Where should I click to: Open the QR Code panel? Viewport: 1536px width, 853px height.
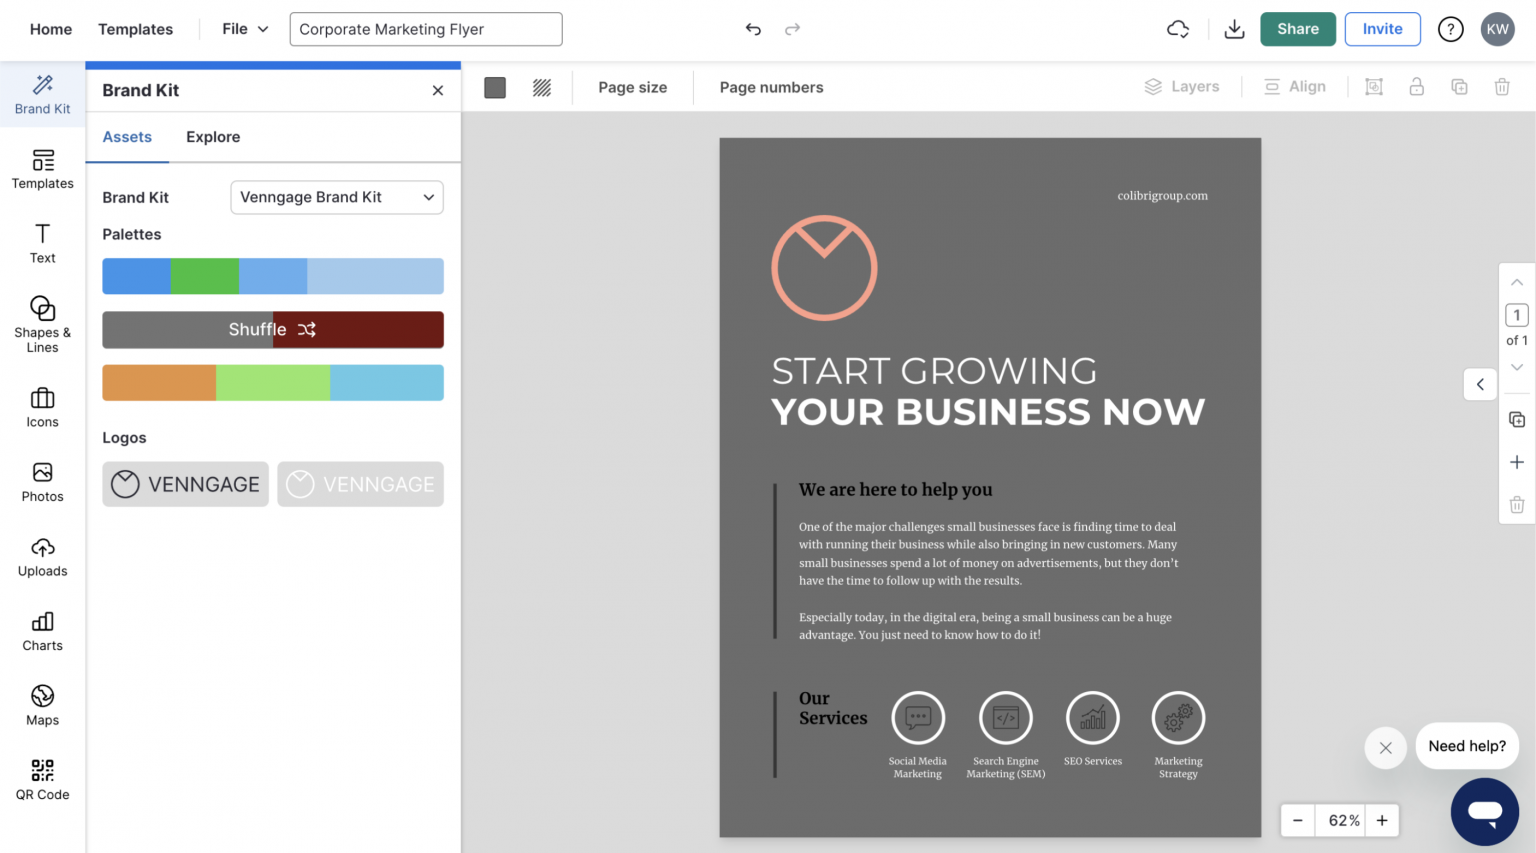coord(42,781)
